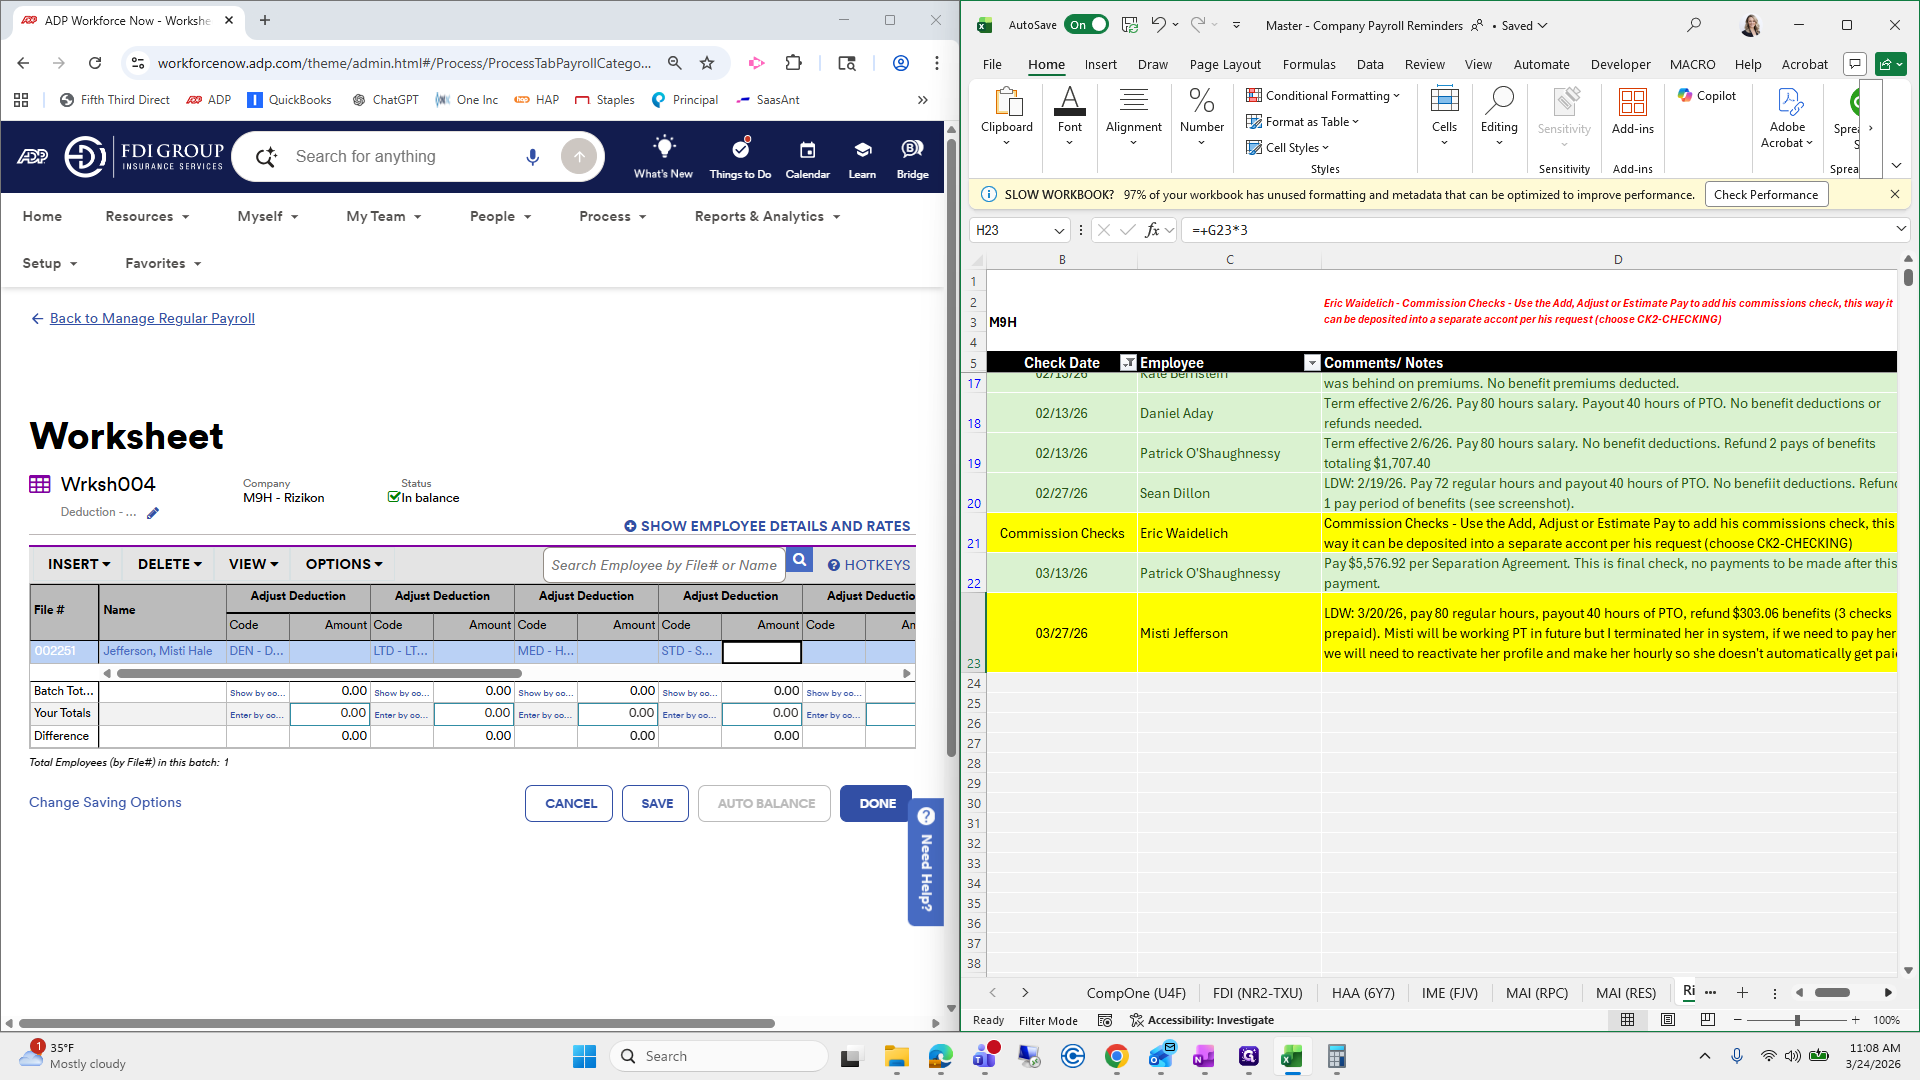Click the Search Employee by File# field
Viewport: 1920px width, 1080px height.
coord(664,565)
